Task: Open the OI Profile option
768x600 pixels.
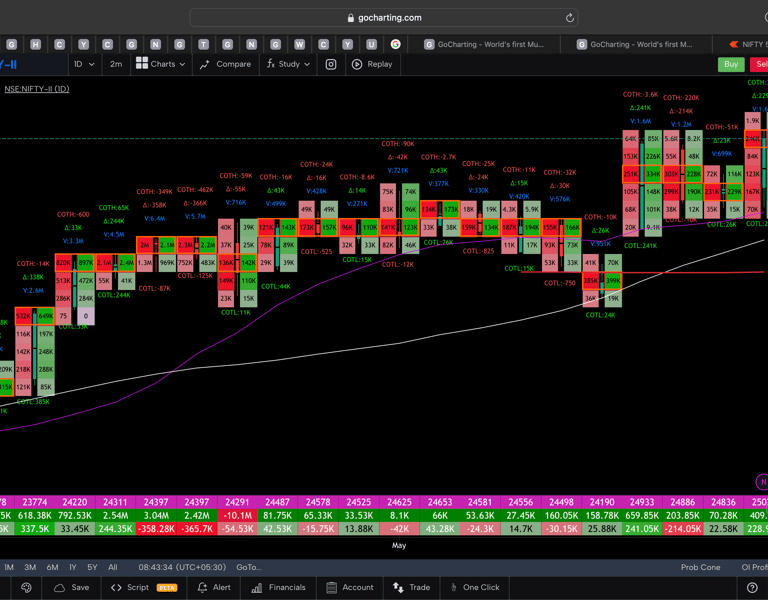Action: [x=754, y=567]
